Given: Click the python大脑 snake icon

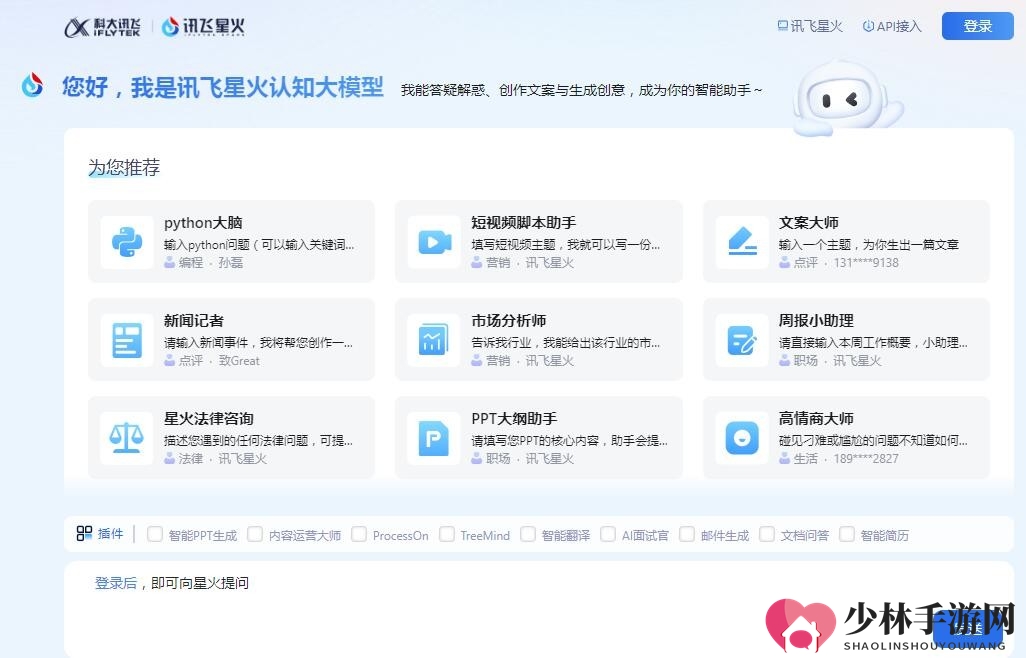Looking at the screenshot, I should click(127, 242).
